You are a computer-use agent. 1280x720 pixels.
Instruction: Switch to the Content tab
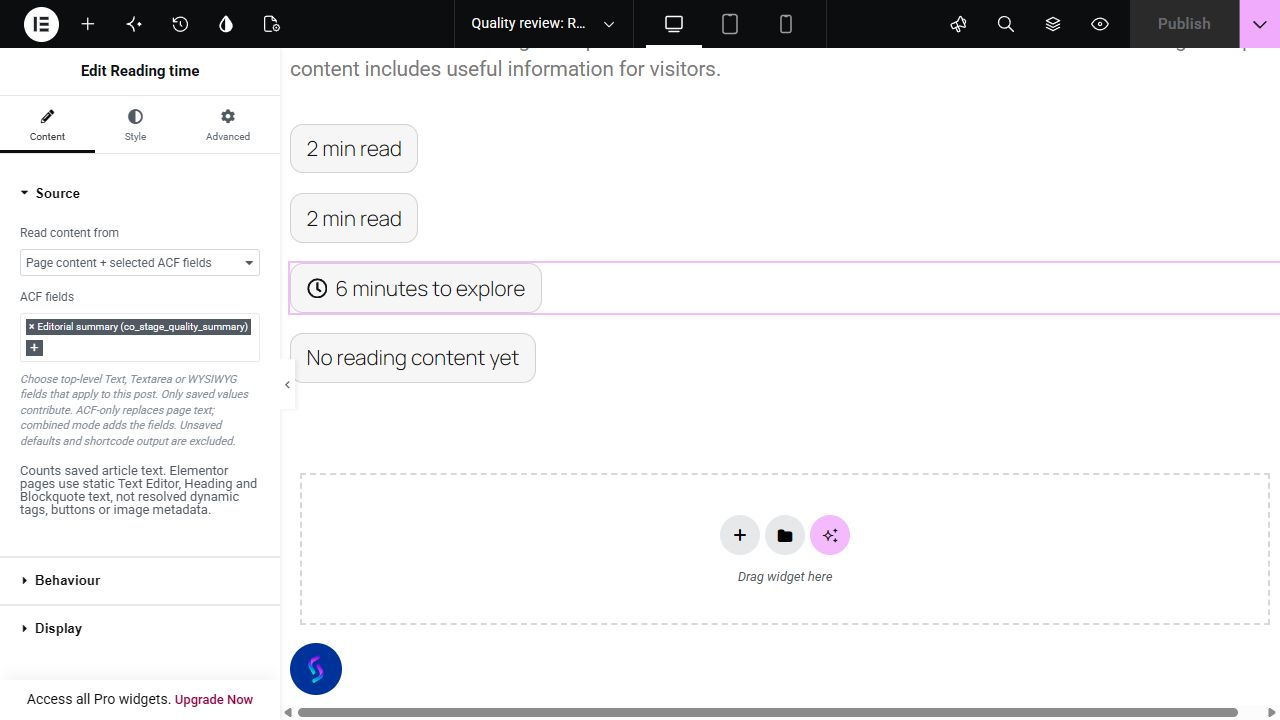point(47,125)
